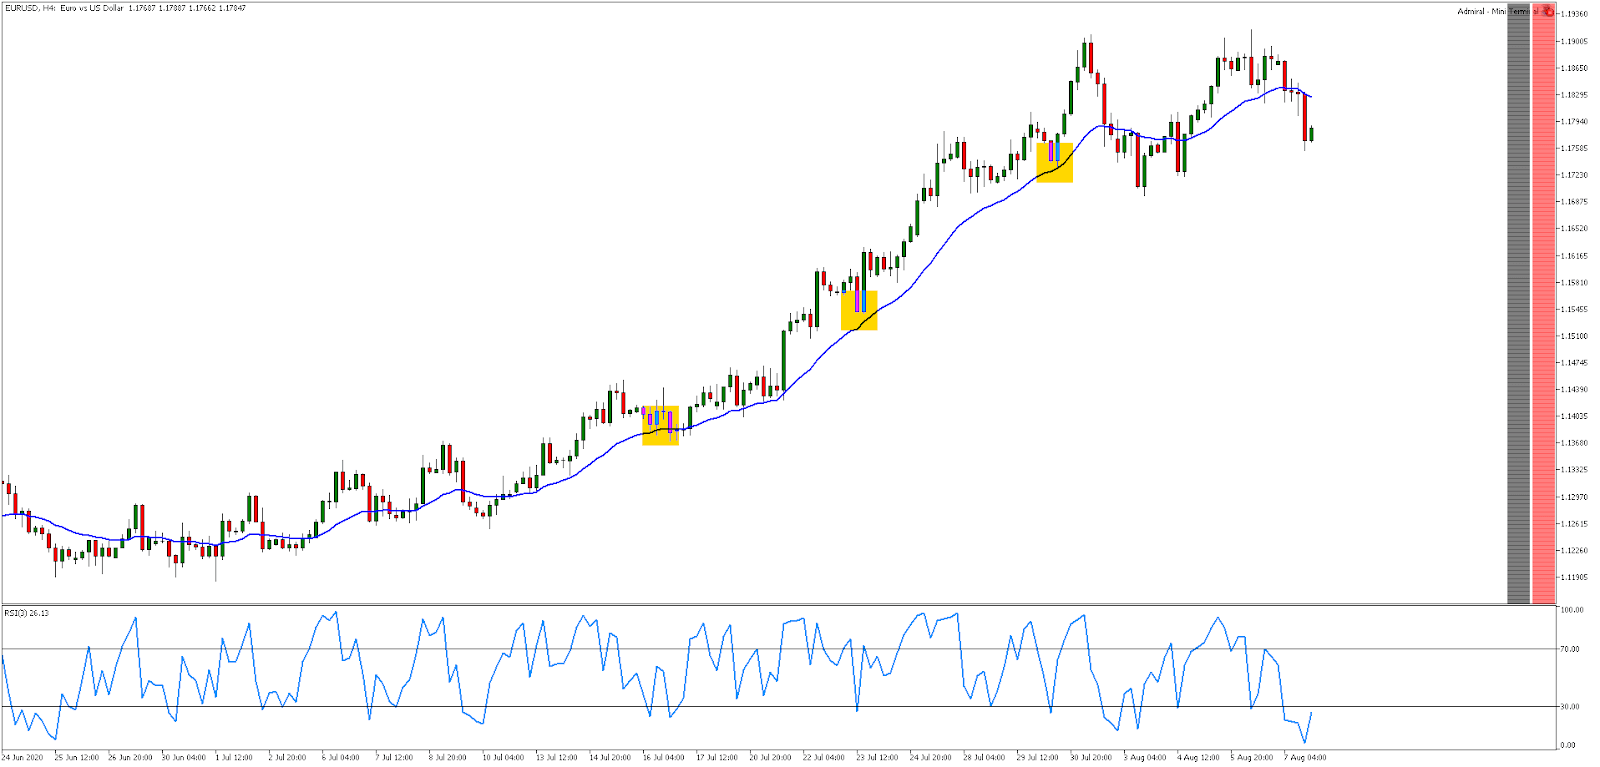This screenshot has width=1600, height=767.
Task: Click the 25 Jun 12:00 time label
Action: pyautogui.click(x=76, y=758)
